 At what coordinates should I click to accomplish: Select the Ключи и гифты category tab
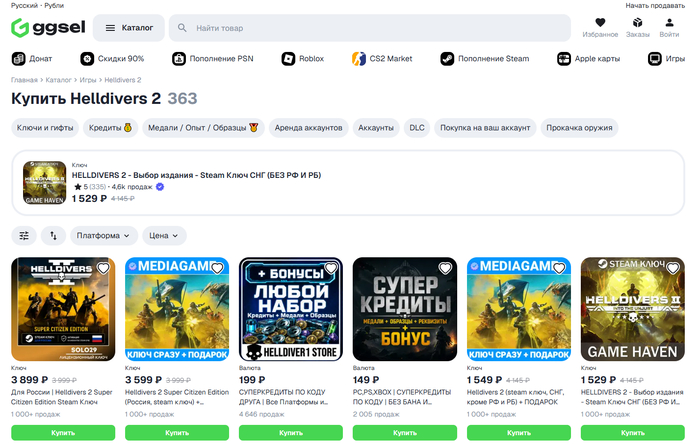(x=45, y=128)
